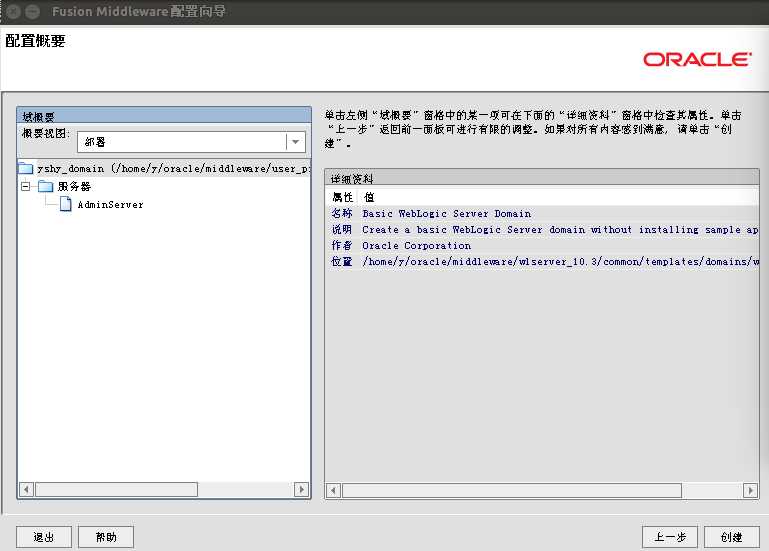Click the 作者 property label
The width and height of the screenshot is (769, 551).
(342, 246)
